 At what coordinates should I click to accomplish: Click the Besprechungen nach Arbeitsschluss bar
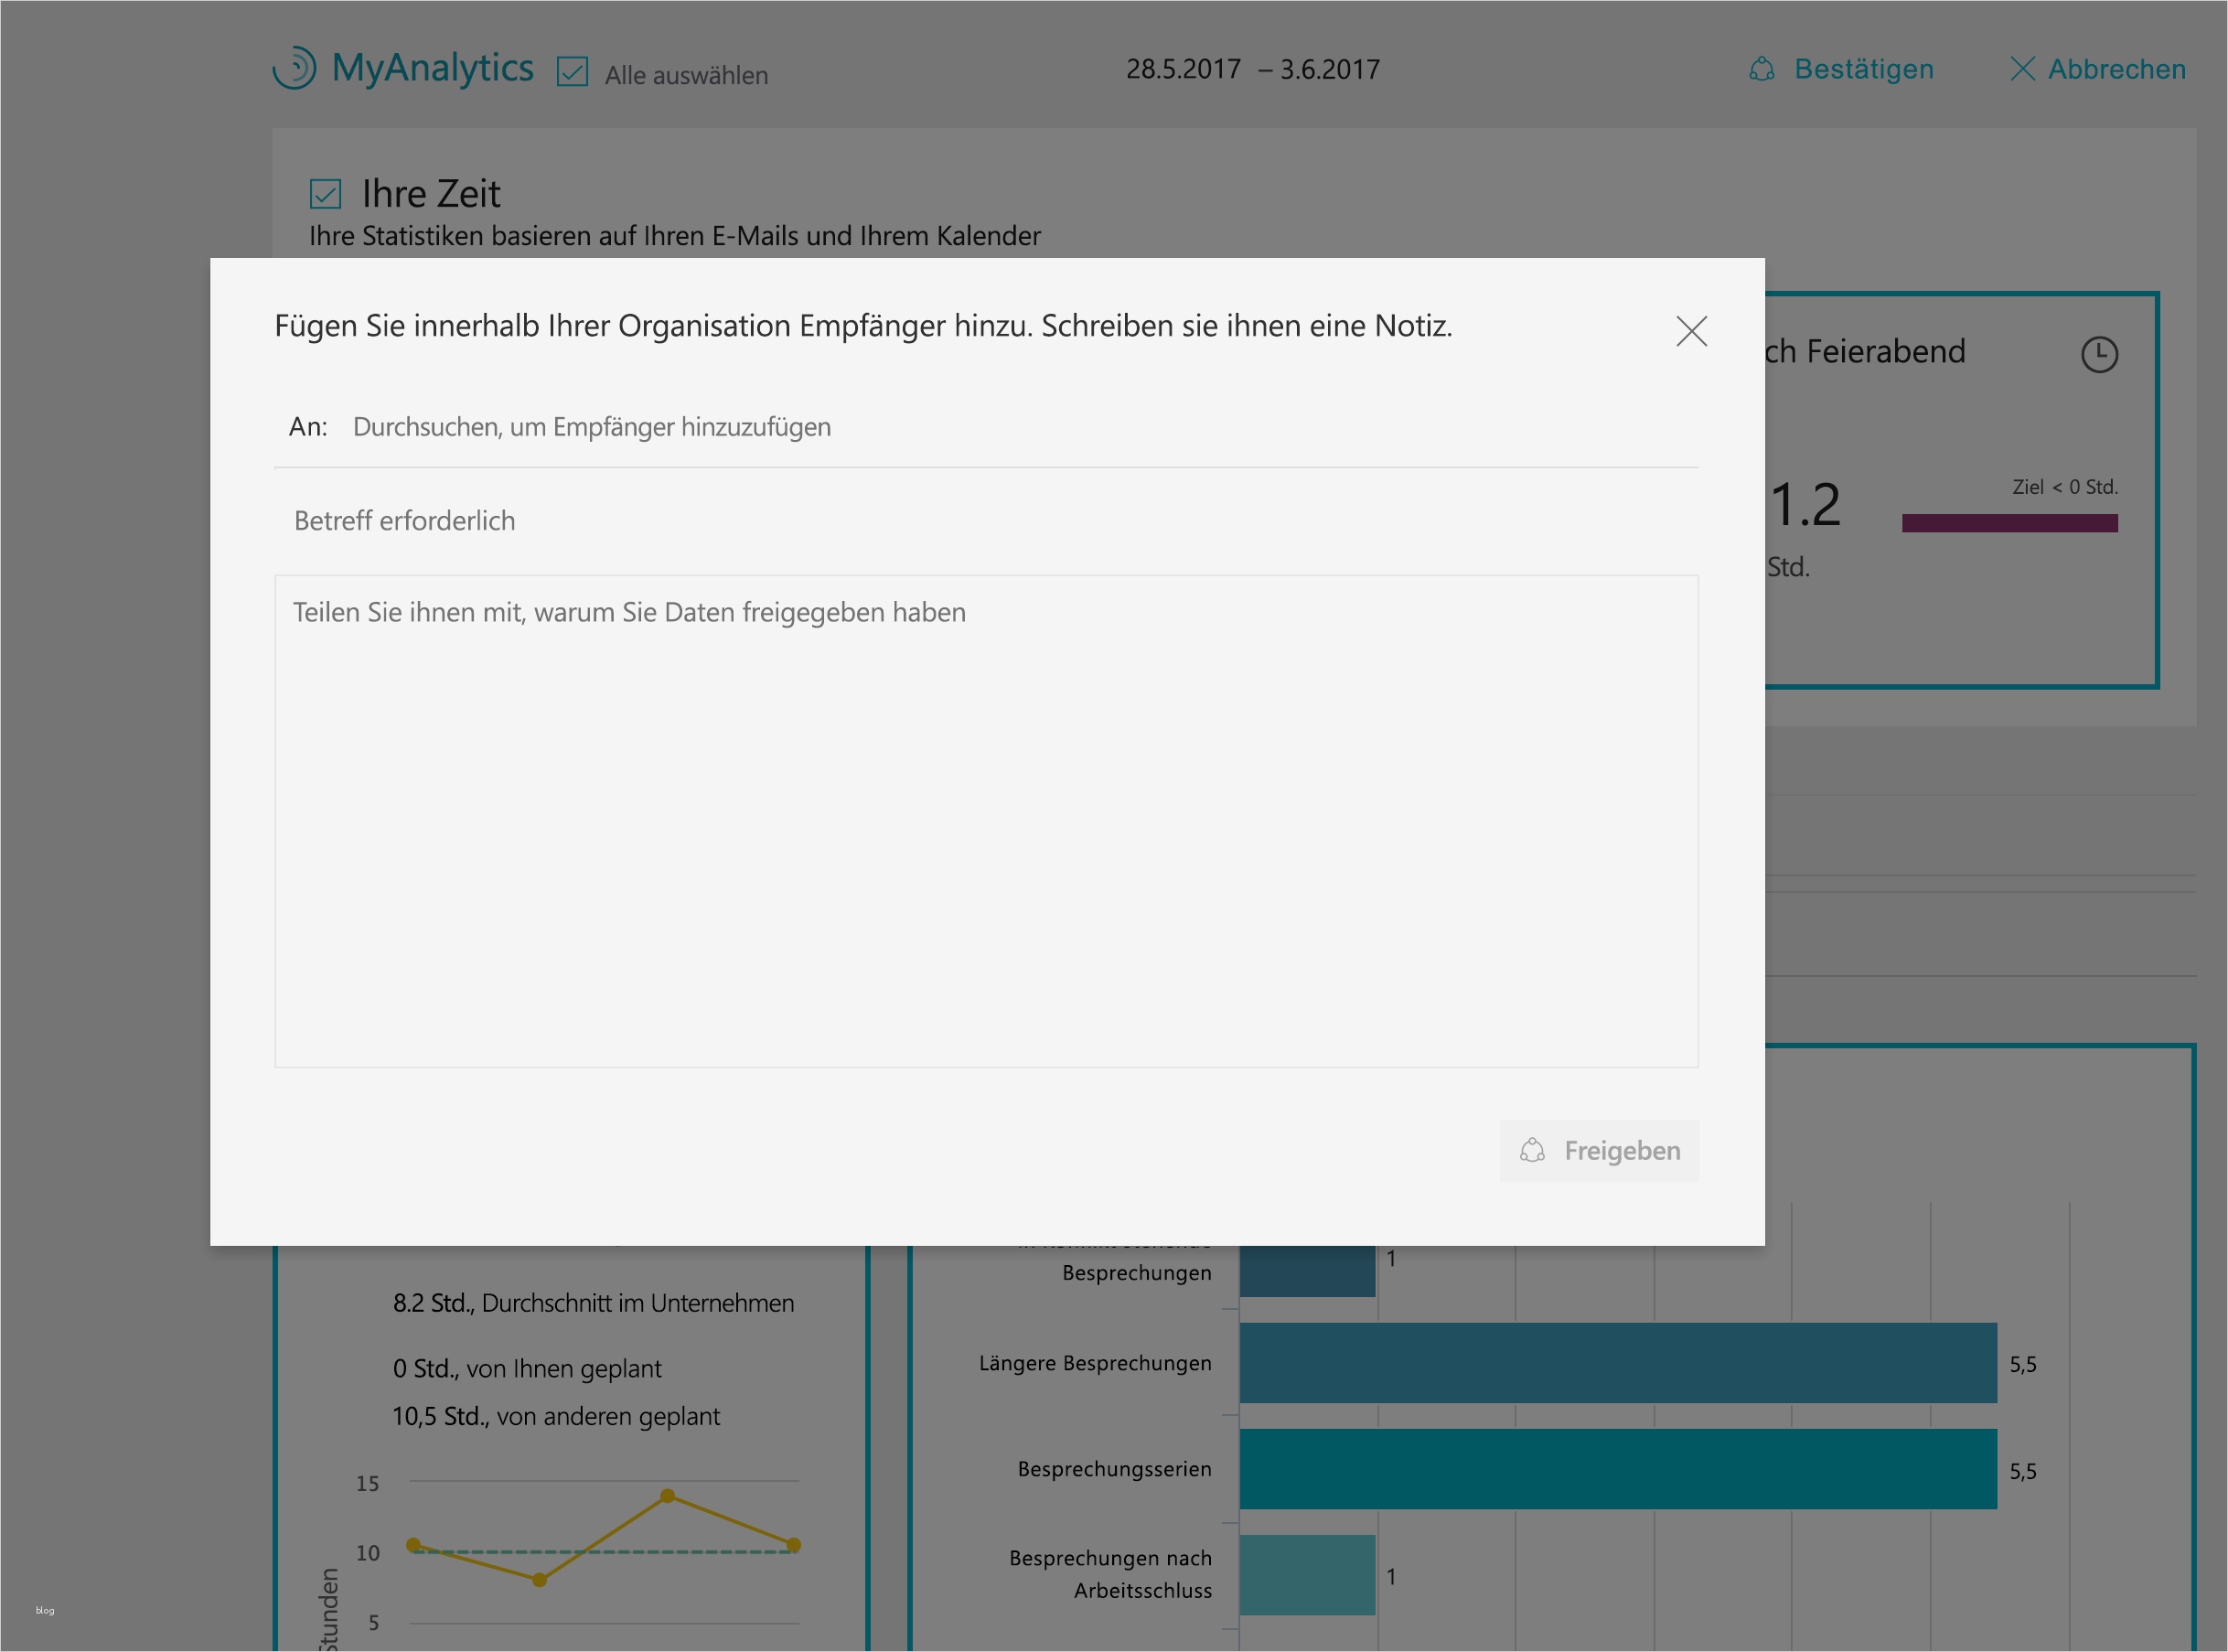(1307, 1575)
